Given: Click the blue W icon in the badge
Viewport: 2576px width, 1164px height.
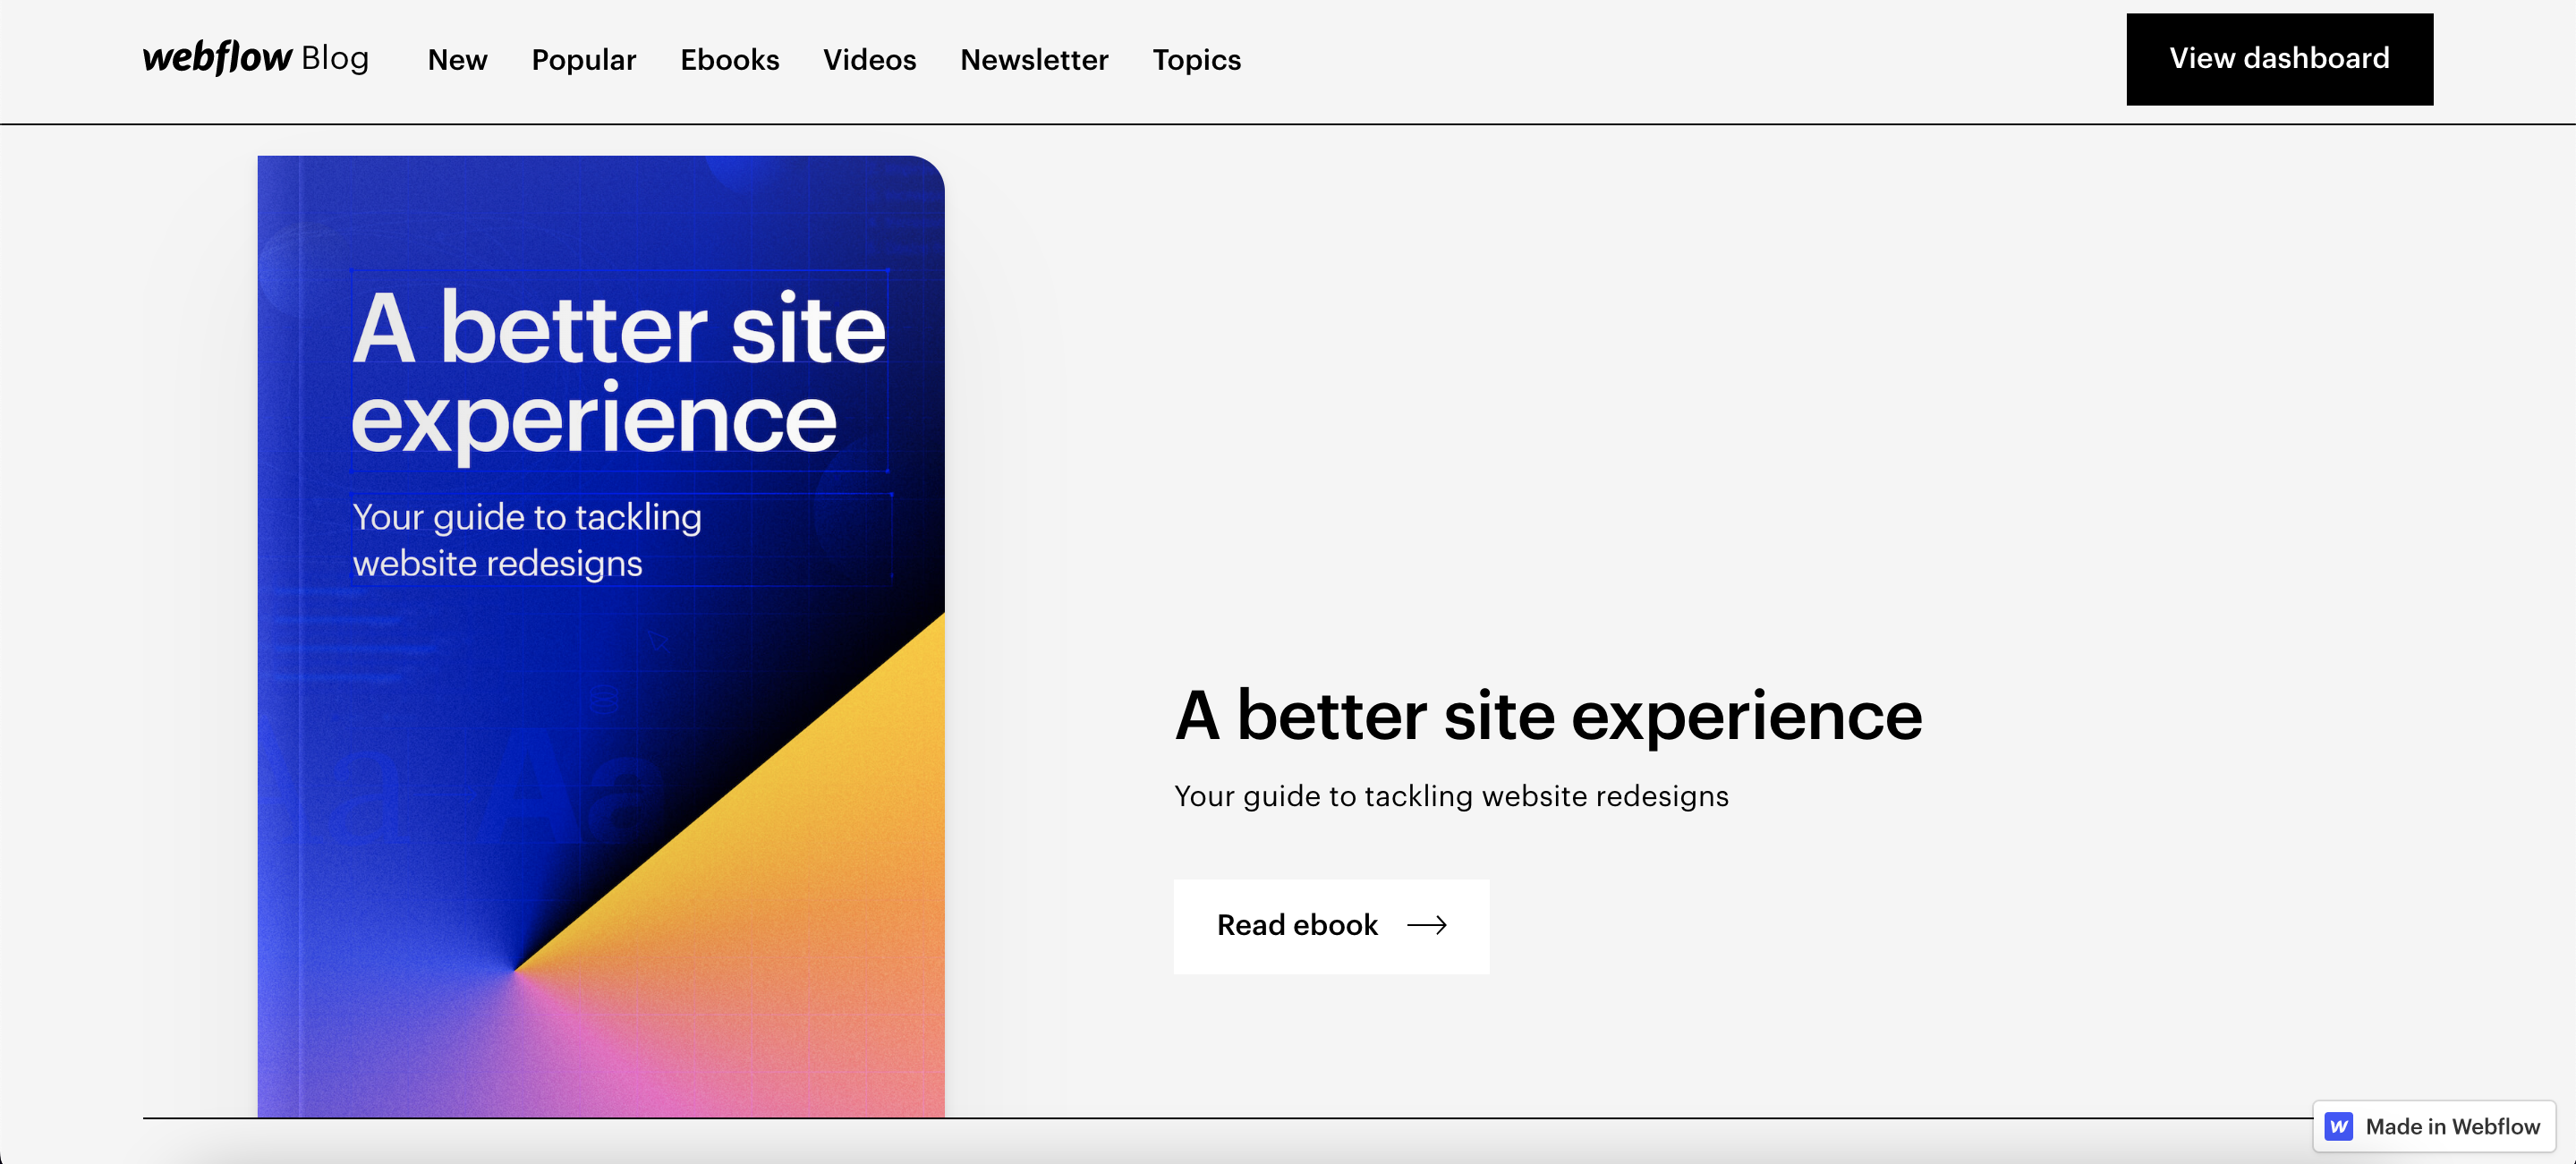Looking at the screenshot, I should coord(2338,1126).
